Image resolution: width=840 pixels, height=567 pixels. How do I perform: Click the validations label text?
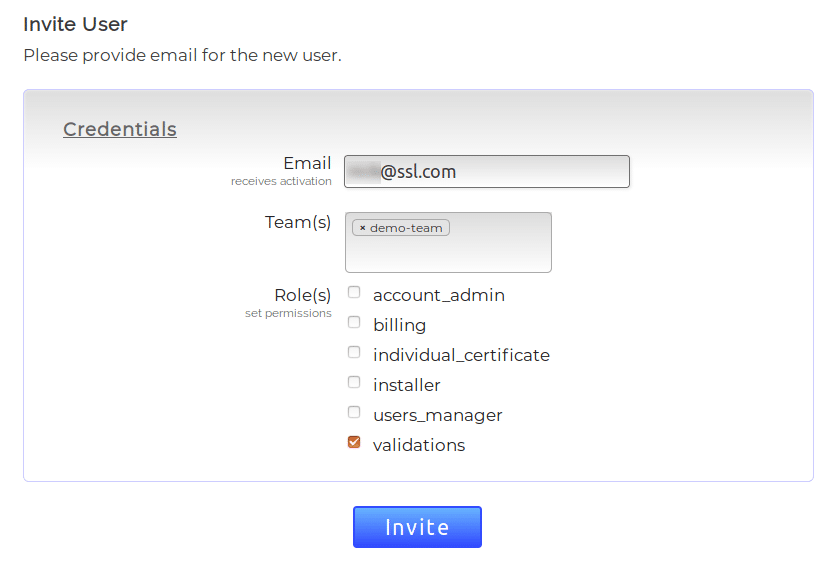pos(419,445)
